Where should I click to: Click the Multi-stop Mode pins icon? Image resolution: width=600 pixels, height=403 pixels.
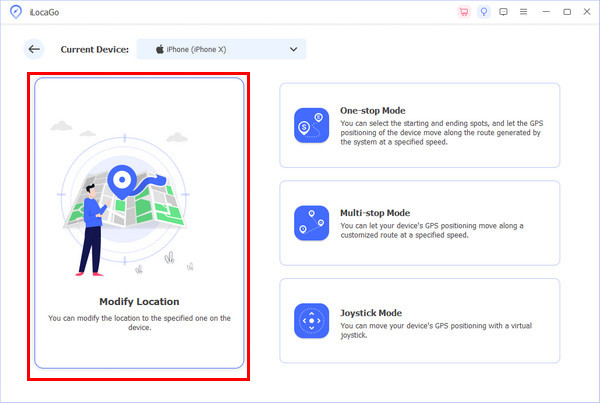311,223
